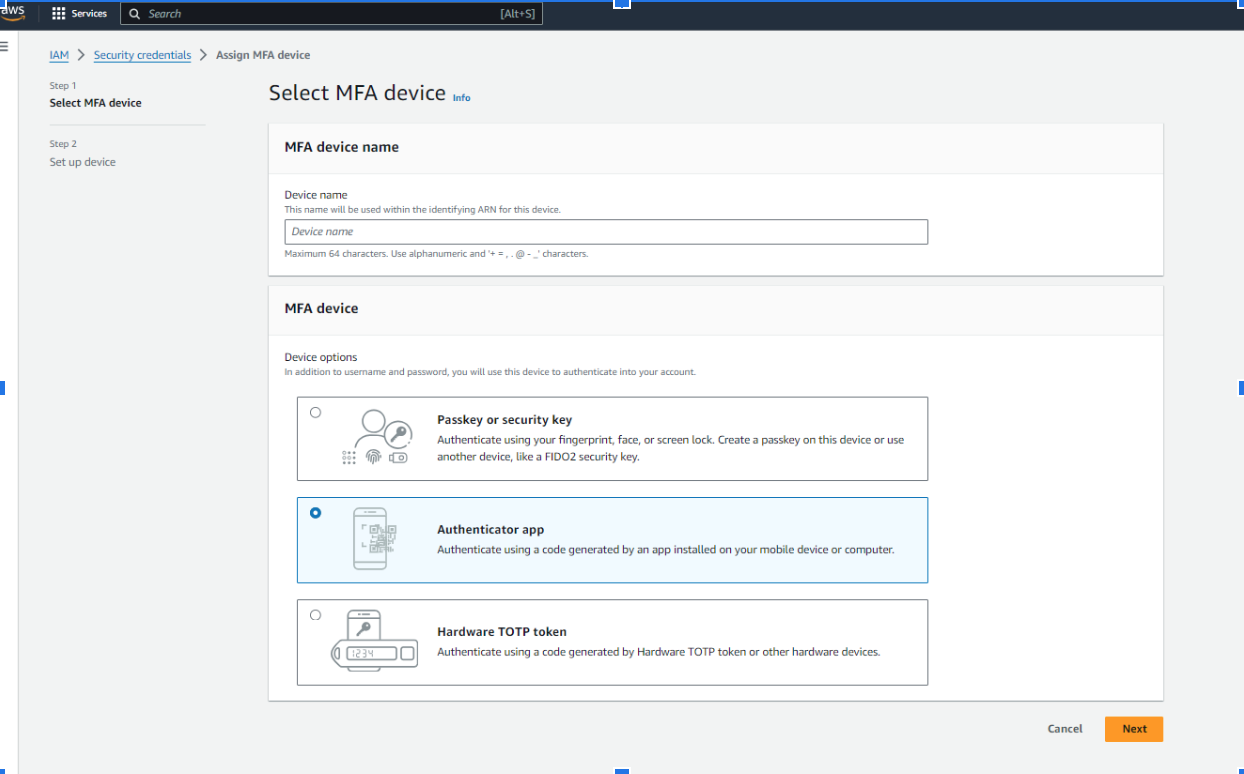Focus the top Search field
The height and width of the screenshot is (774, 1244).
[x=331, y=14]
